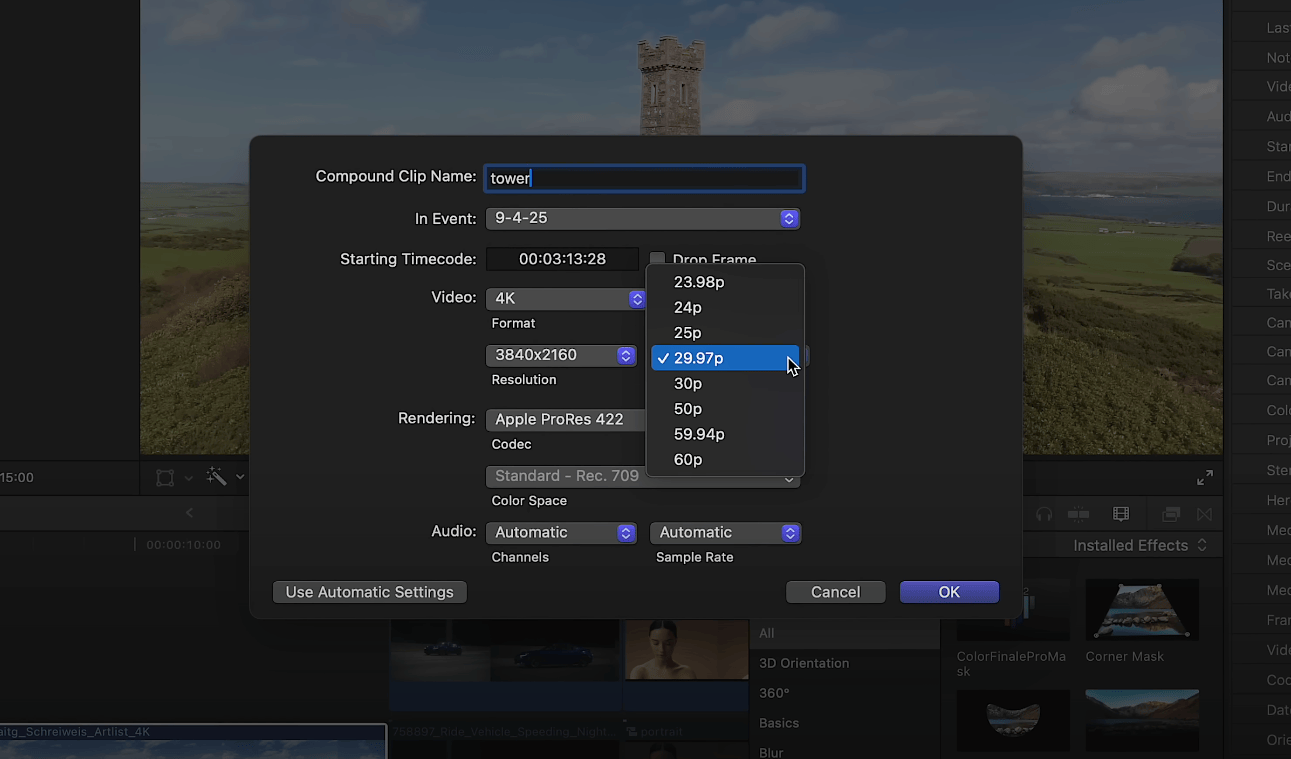Select 23.98p frame rate option
This screenshot has height=759, width=1291.
pyautogui.click(x=725, y=282)
